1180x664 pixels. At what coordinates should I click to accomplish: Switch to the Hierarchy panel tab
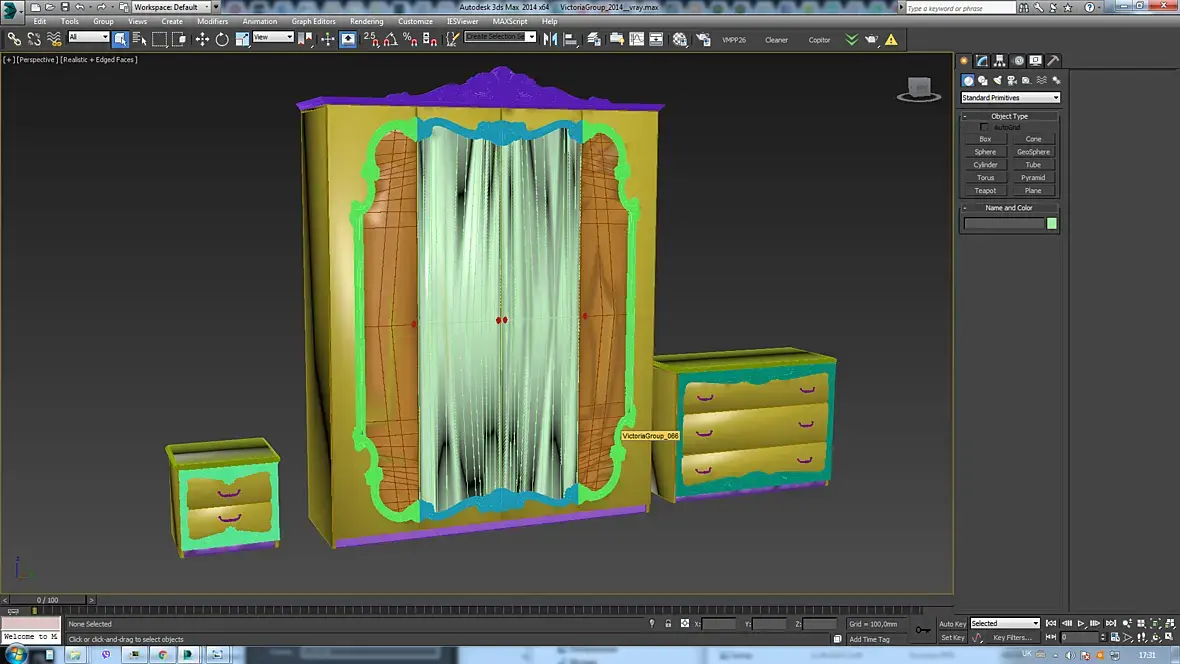pos(1000,61)
